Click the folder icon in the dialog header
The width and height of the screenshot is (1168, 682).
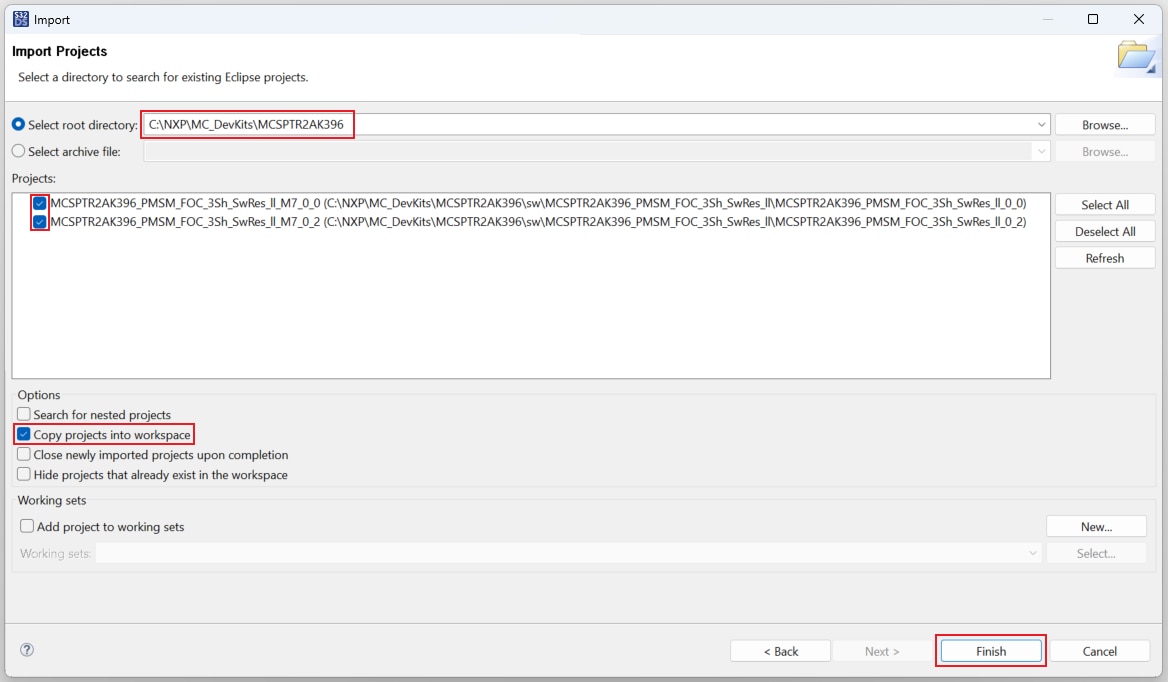point(1136,57)
